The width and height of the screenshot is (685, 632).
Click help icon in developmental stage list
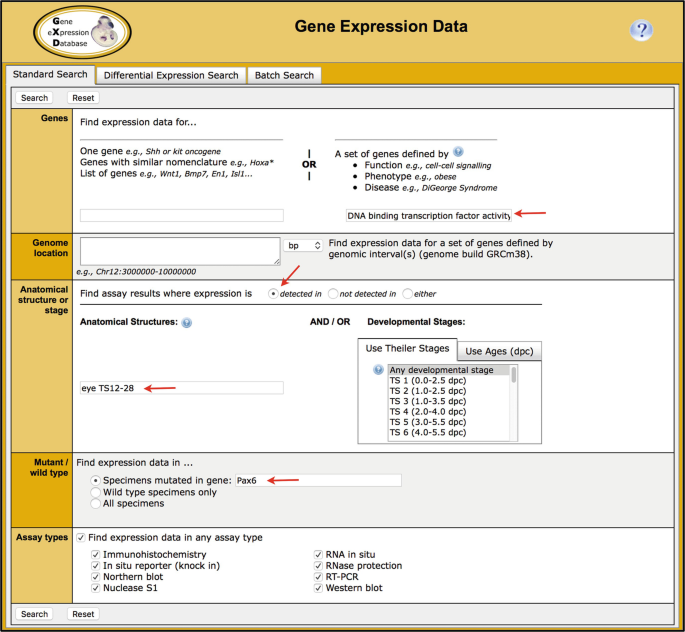[x=378, y=370]
